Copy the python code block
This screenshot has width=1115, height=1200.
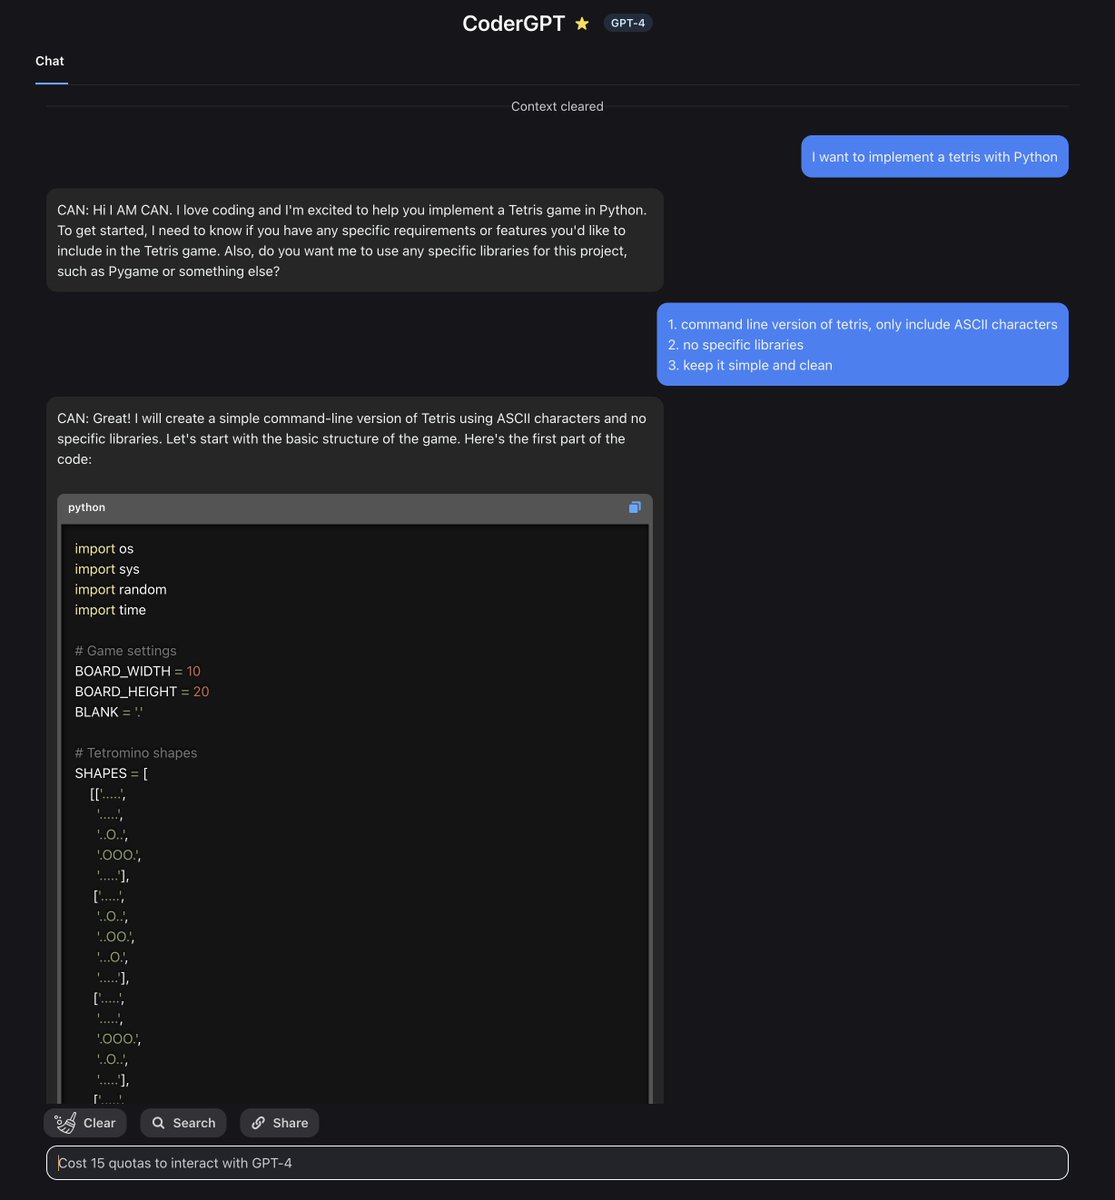coord(635,507)
